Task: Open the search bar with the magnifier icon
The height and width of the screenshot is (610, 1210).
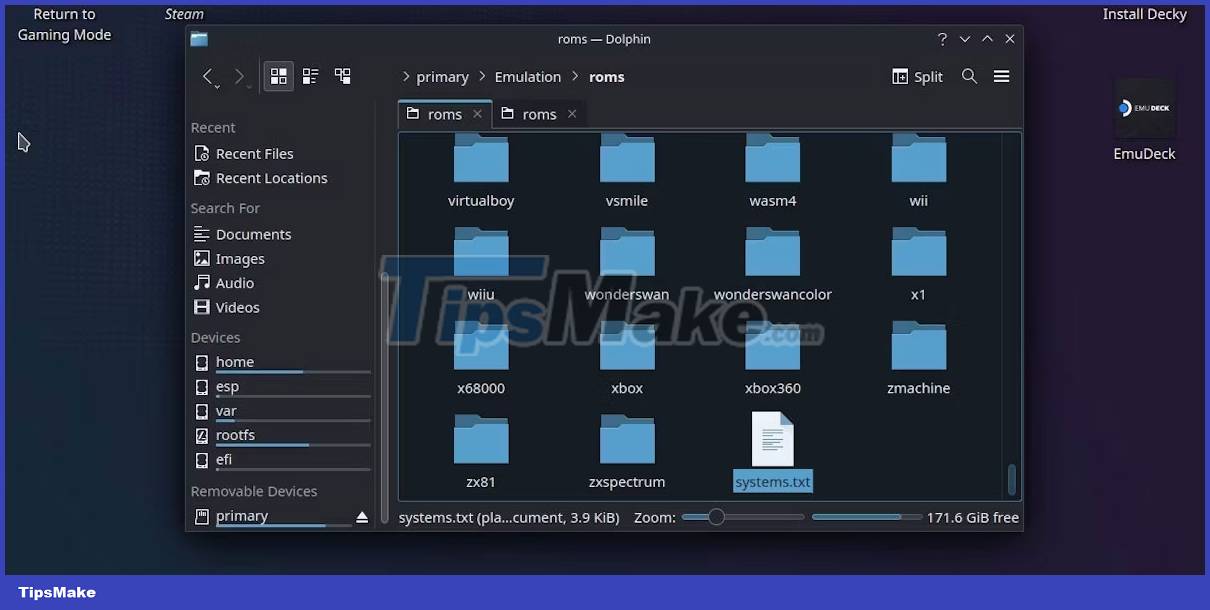Action: 968,75
